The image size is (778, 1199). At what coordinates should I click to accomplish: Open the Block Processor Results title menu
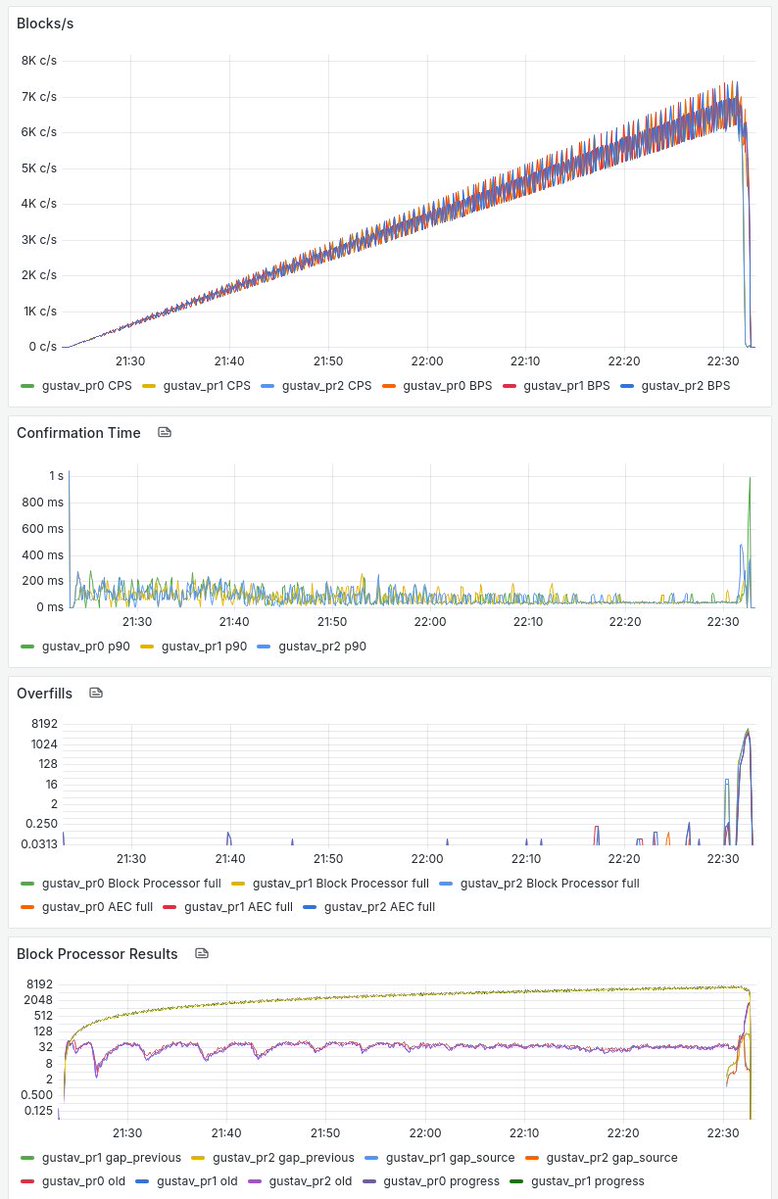[x=97, y=954]
